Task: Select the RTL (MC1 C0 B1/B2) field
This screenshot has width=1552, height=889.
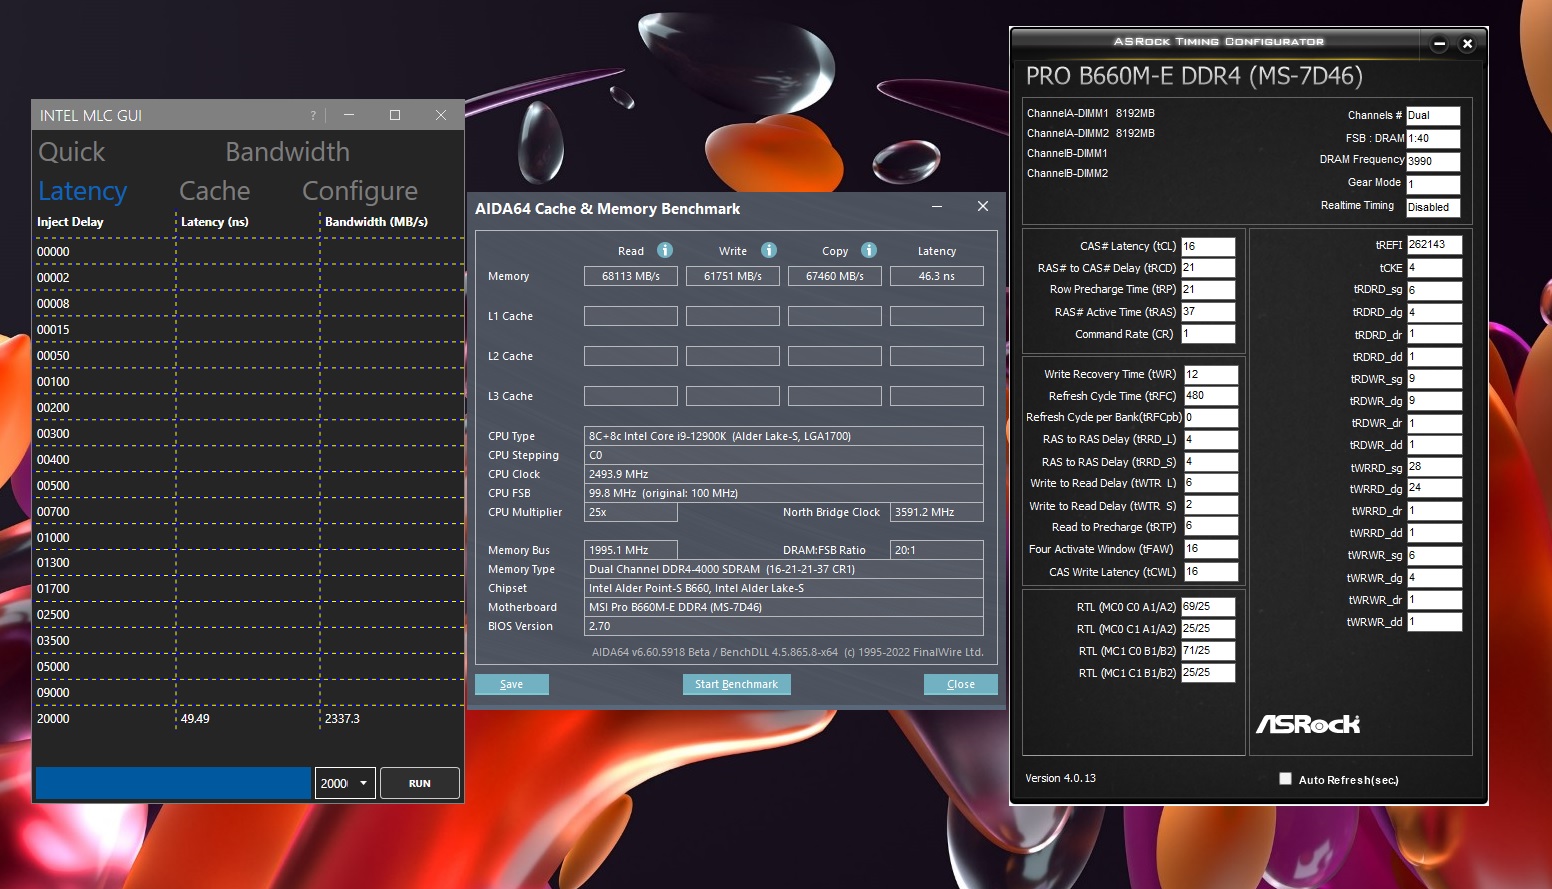Action: click(1208, 651)
